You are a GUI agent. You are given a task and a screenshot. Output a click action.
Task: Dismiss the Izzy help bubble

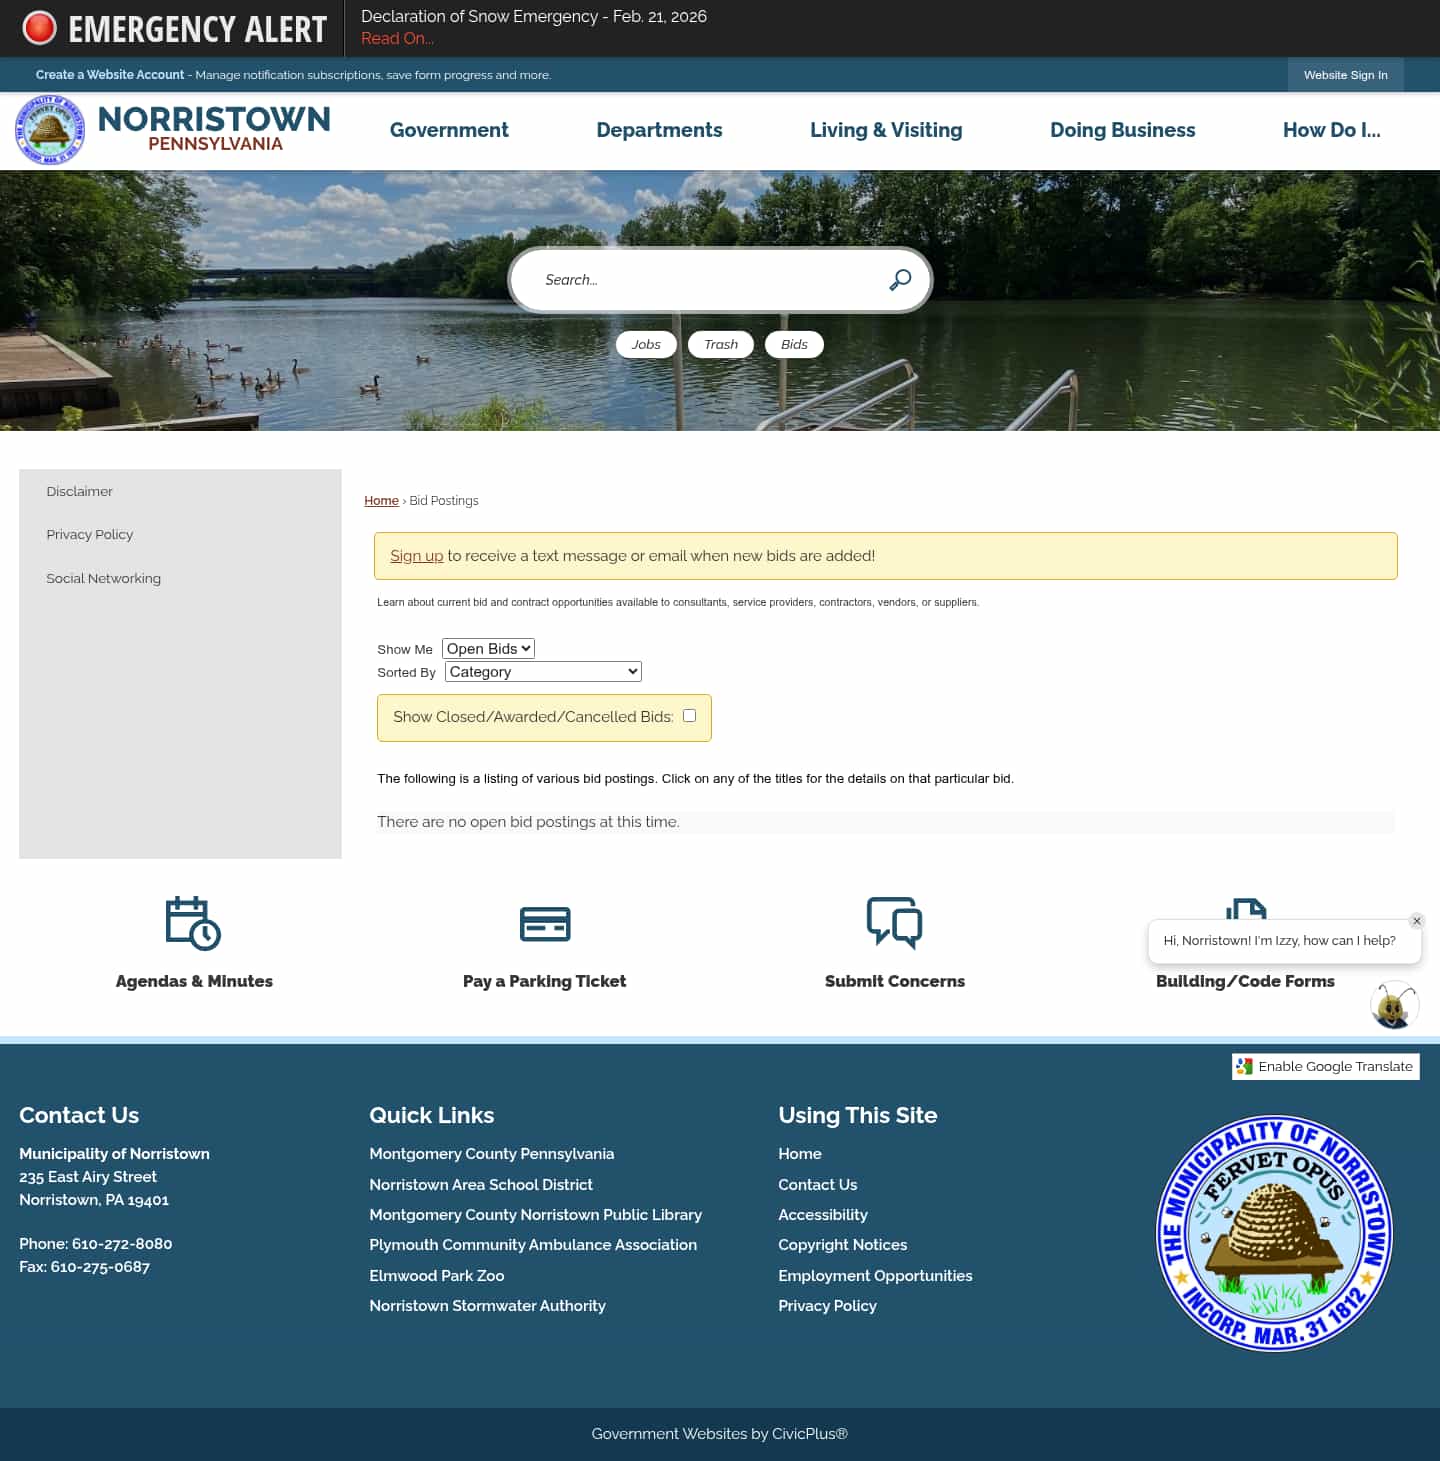coord(1417,921)
